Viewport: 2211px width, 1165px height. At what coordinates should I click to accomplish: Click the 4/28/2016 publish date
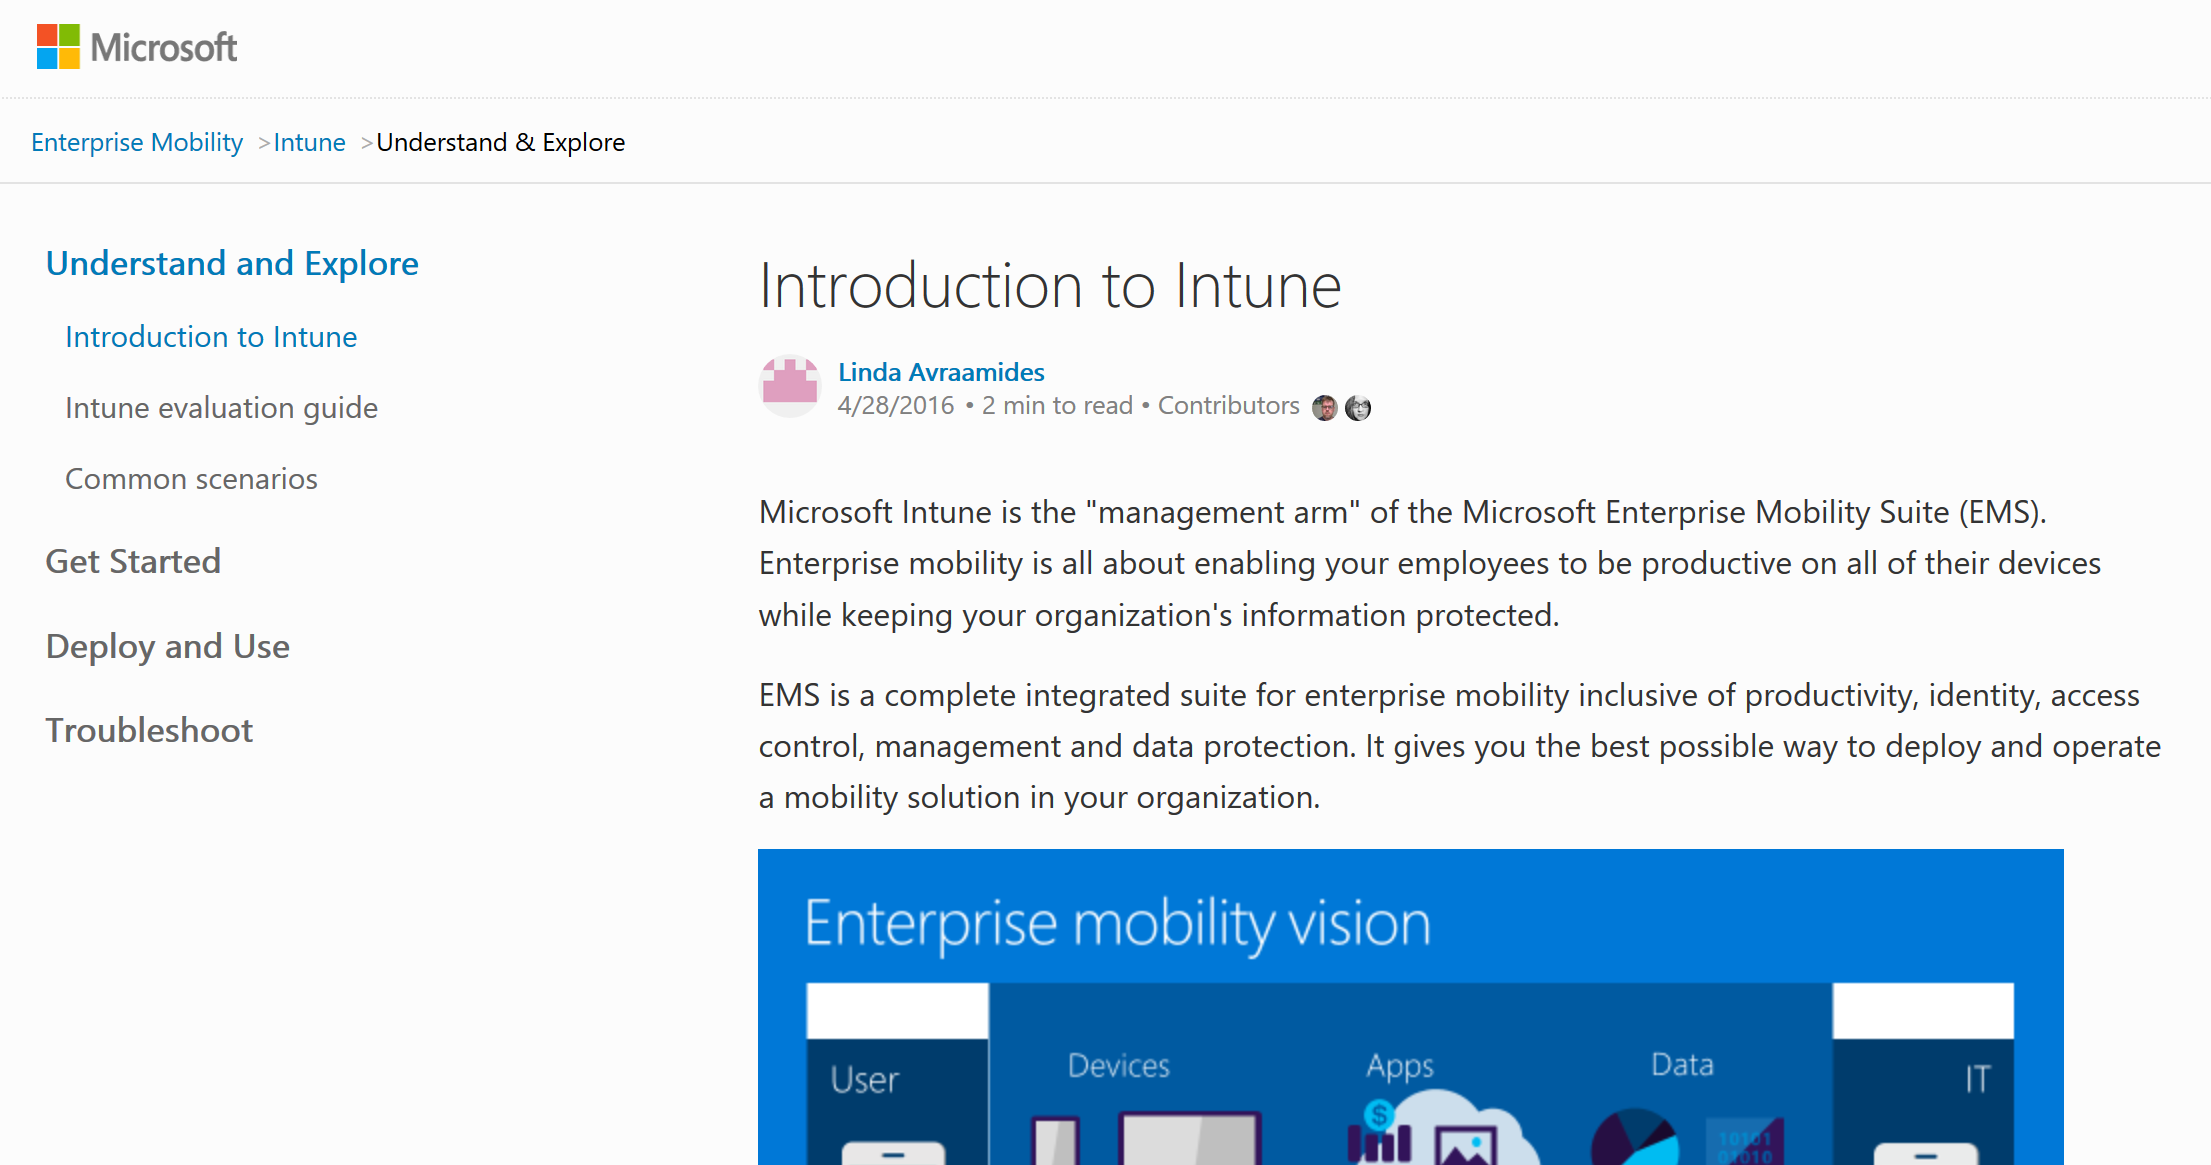896,405
